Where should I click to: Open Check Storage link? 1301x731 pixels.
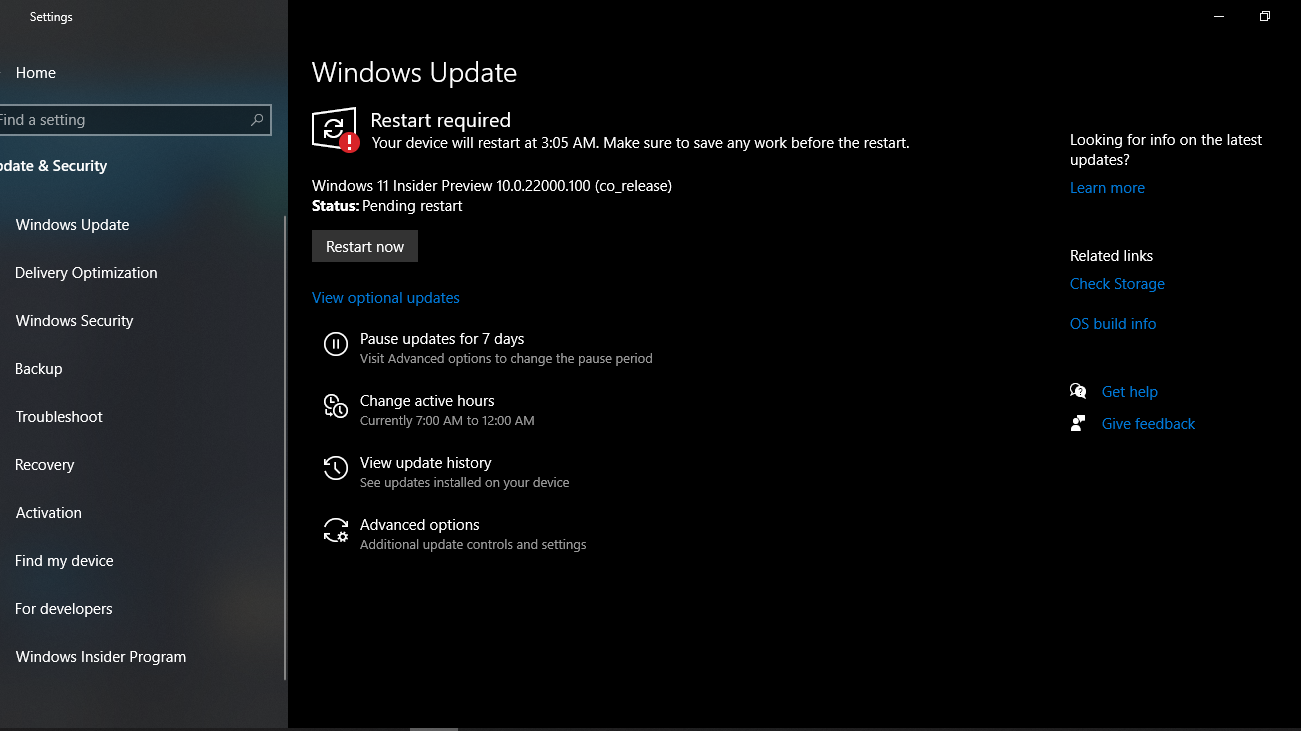tap(1117, 284)
